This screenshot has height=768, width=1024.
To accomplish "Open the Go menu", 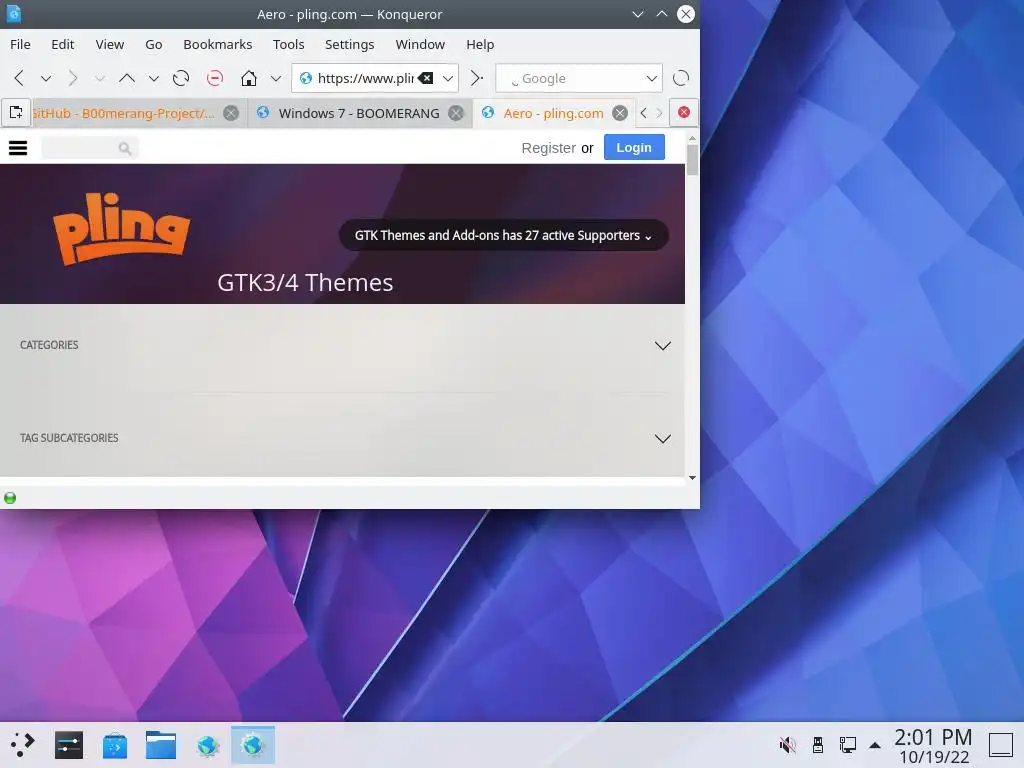I will pyautogui.click(x=153, y=44).
